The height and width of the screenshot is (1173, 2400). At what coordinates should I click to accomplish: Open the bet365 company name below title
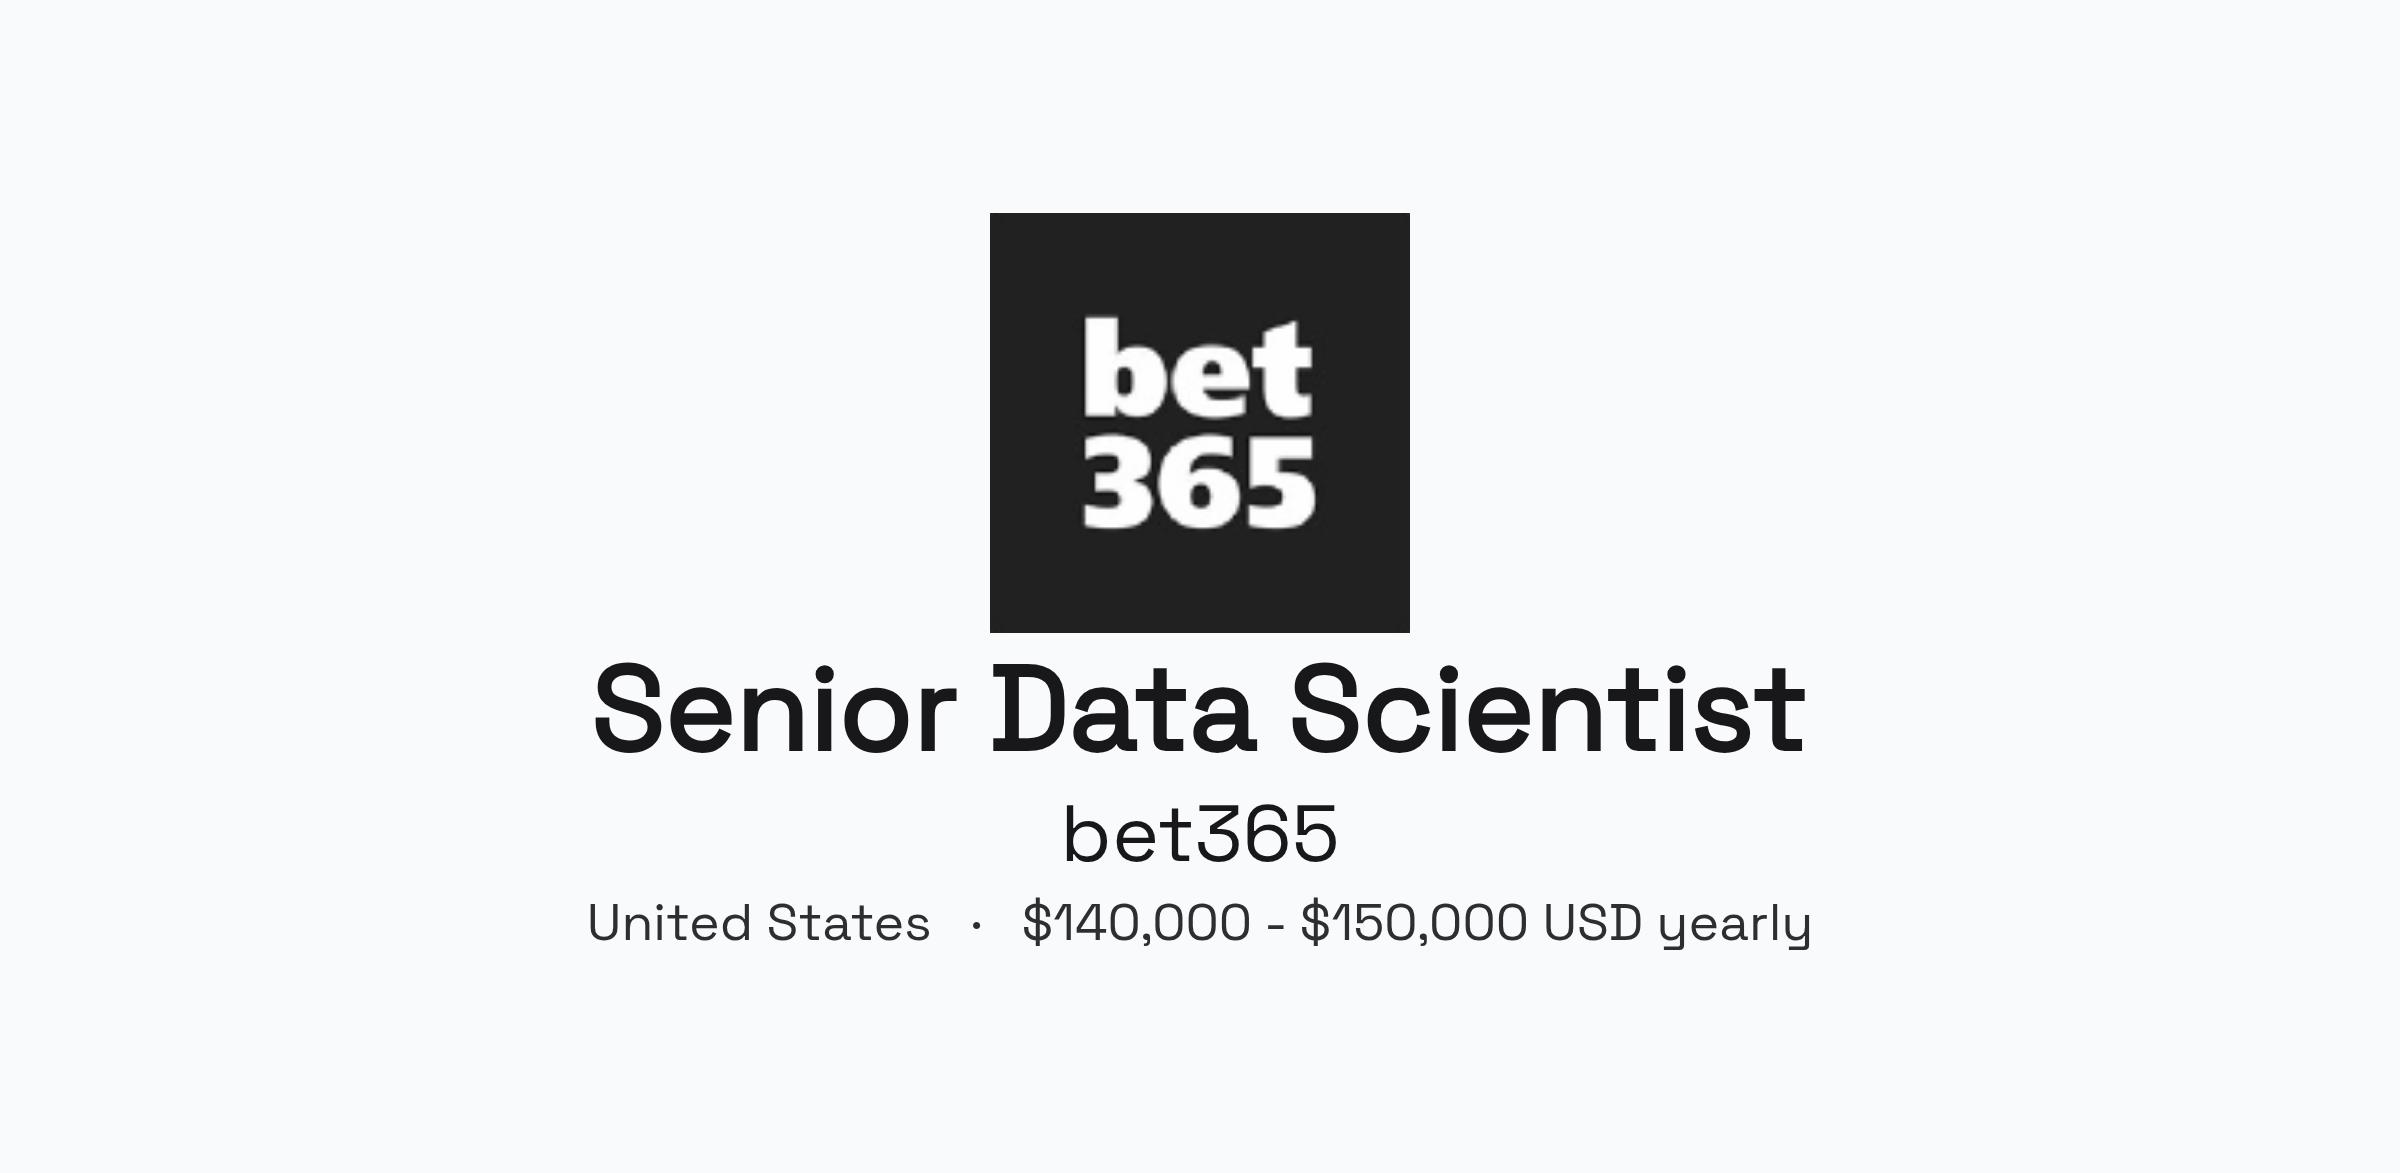point(1200,834)
